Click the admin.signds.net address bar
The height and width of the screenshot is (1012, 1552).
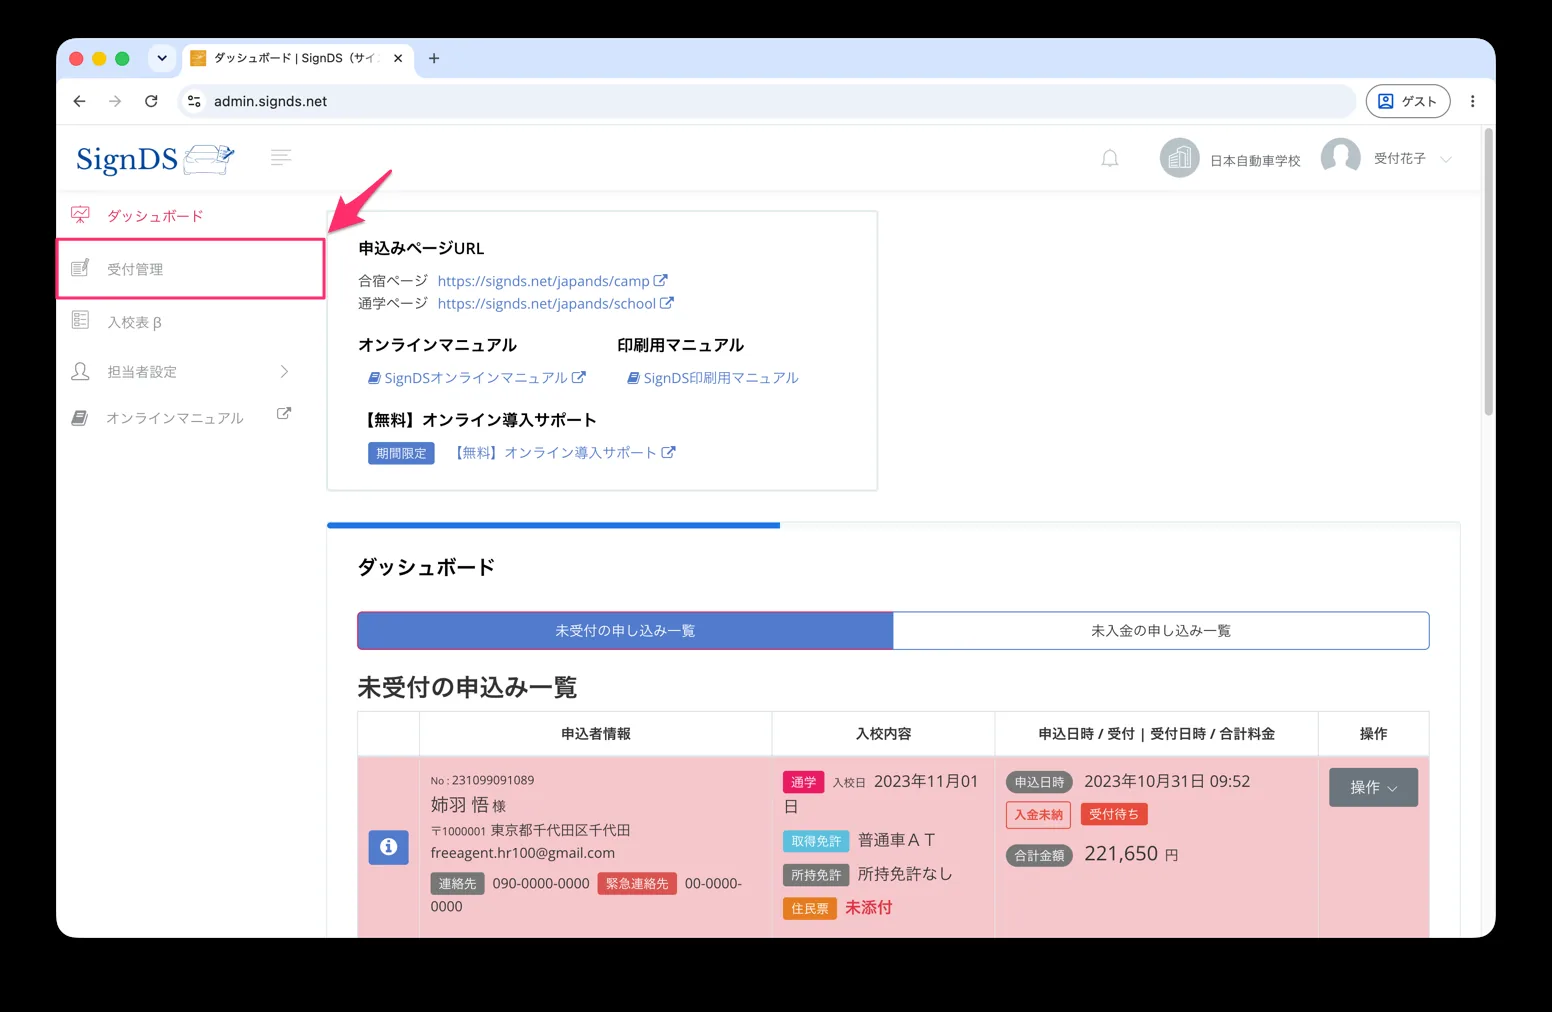pos(766,101)
